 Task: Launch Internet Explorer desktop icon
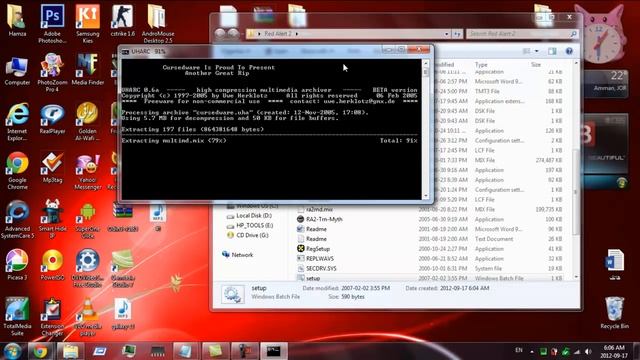(17, 121)
